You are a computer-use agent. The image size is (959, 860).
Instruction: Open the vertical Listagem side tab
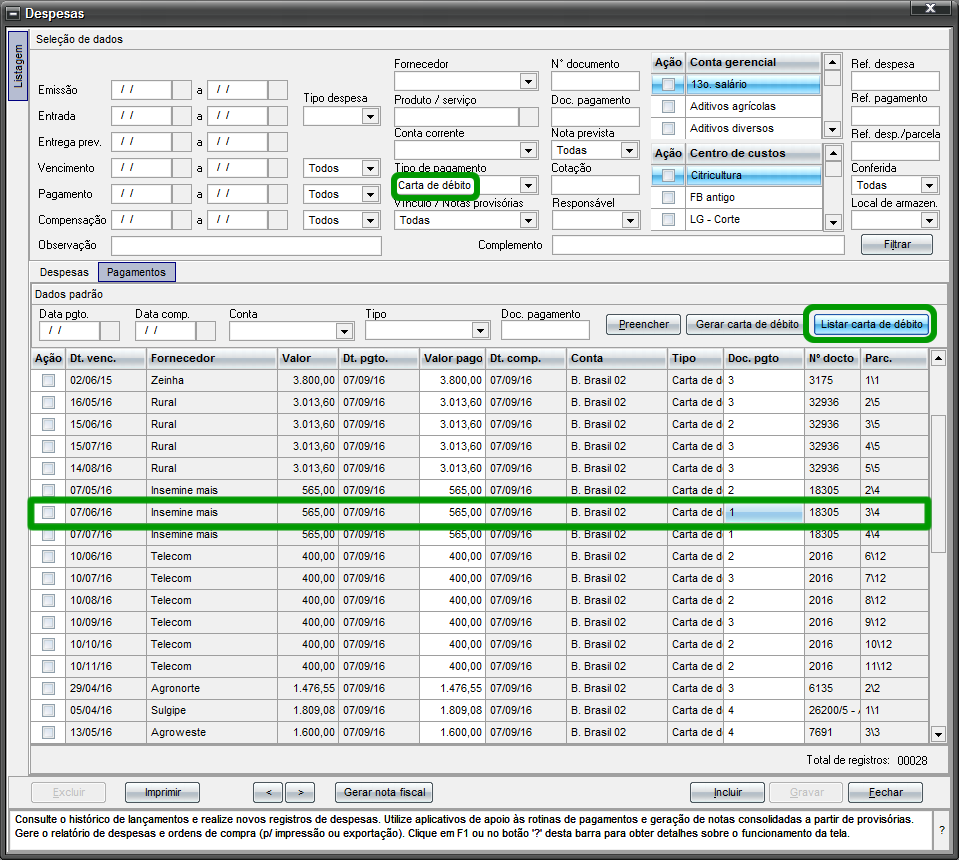(18, 66)
